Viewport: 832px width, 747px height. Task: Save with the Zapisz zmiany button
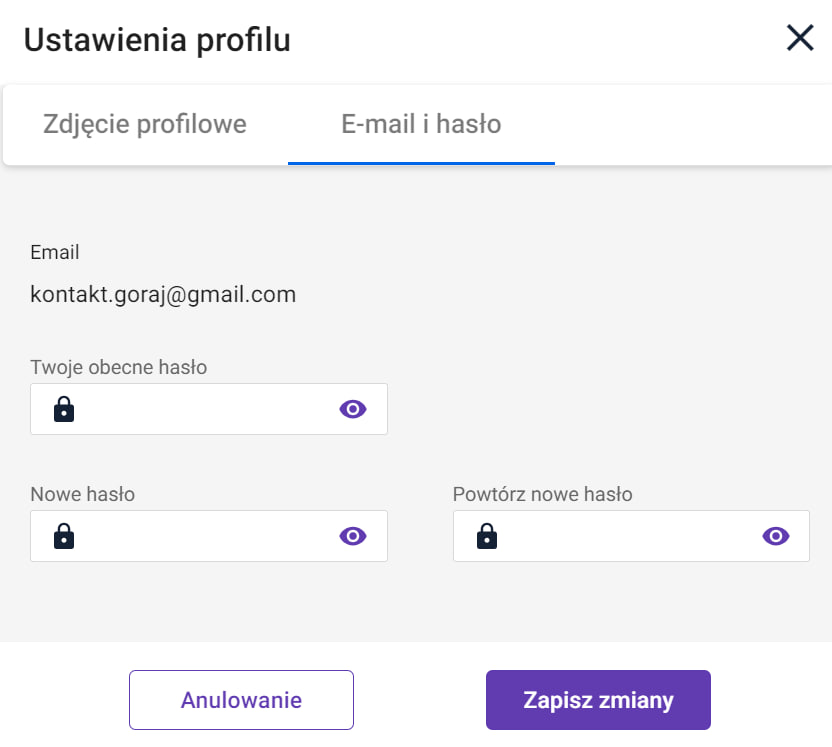click(598, 700)
